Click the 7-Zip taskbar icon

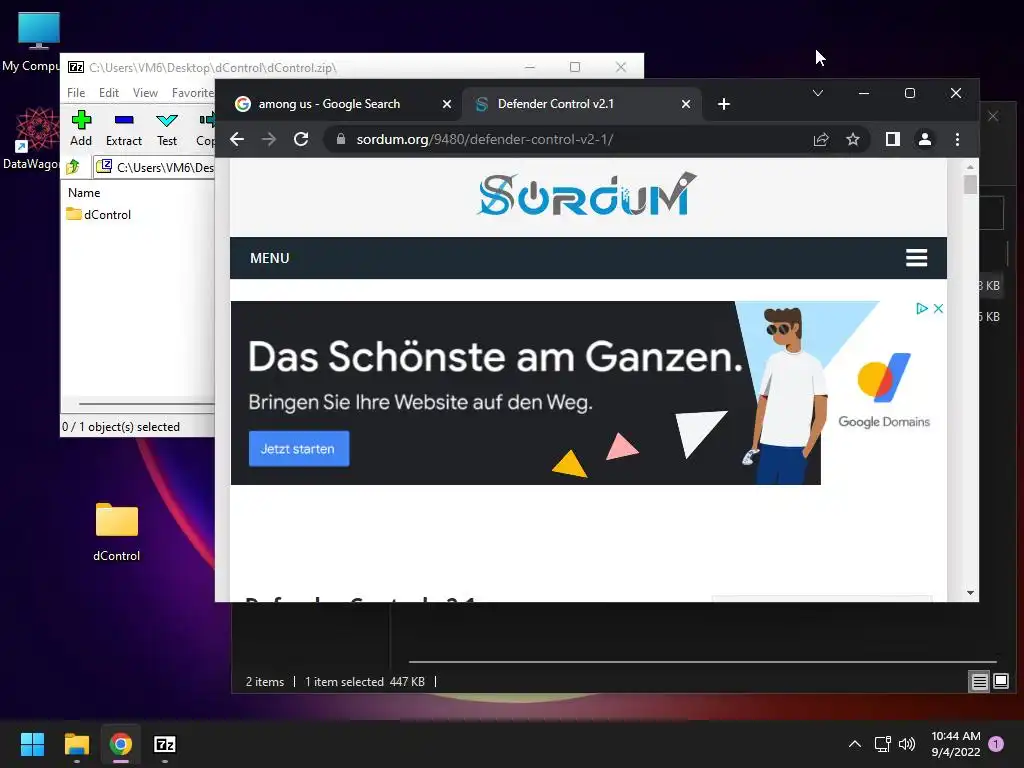coord(165,744)
